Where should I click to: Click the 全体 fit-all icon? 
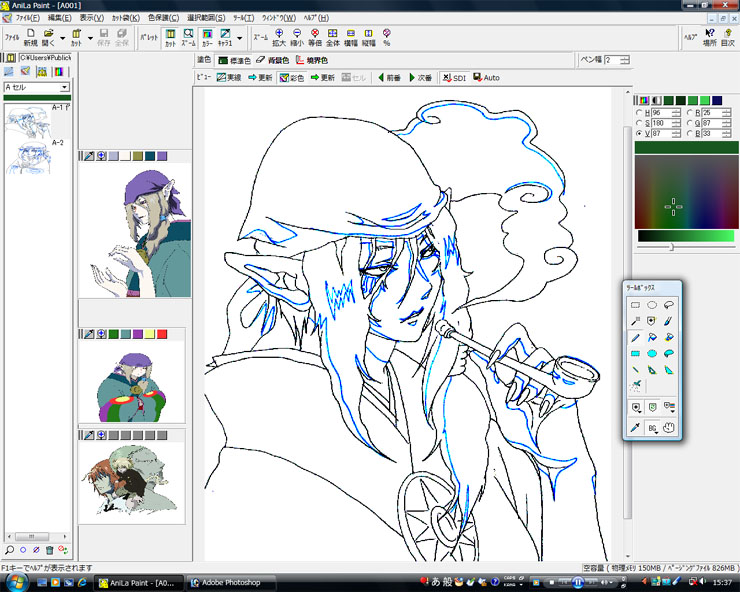[x=333, y=37]
